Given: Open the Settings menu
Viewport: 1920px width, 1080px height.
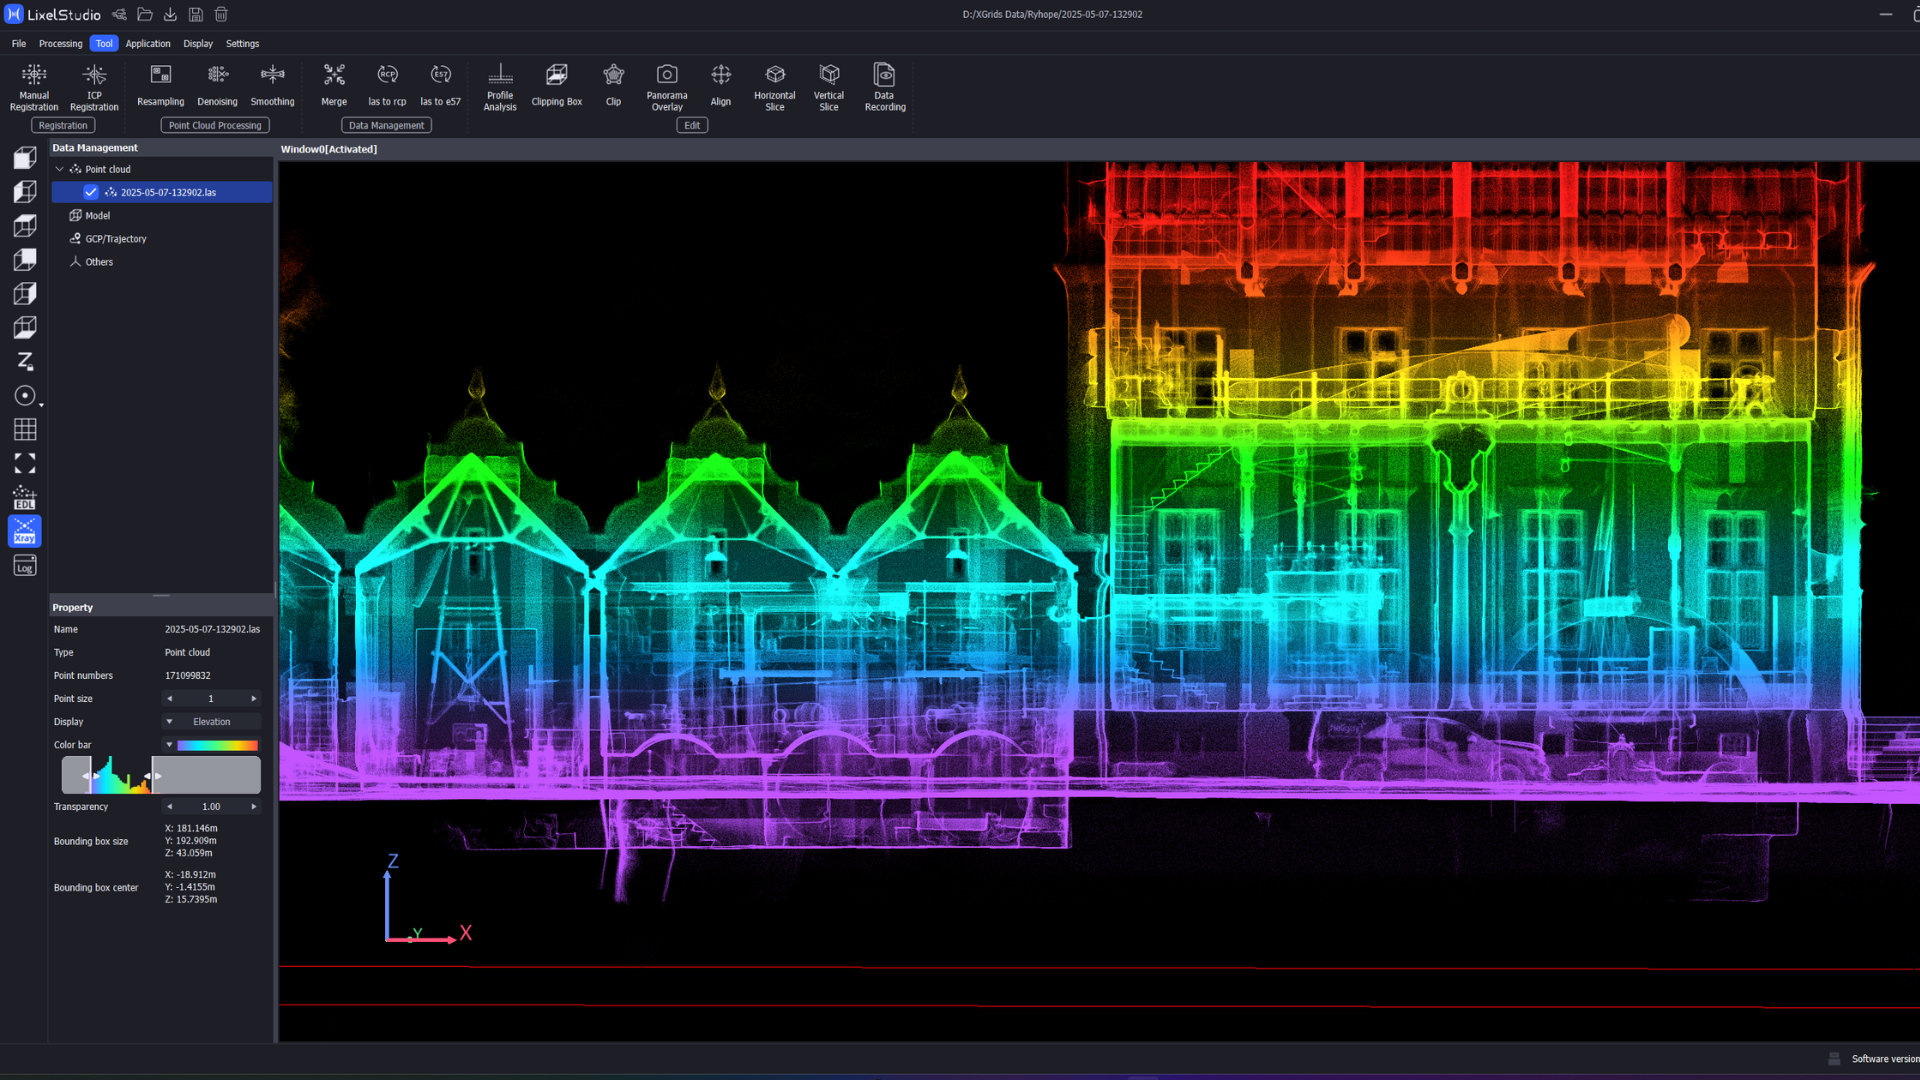Looking at the screenshot, I should point(242,43).
